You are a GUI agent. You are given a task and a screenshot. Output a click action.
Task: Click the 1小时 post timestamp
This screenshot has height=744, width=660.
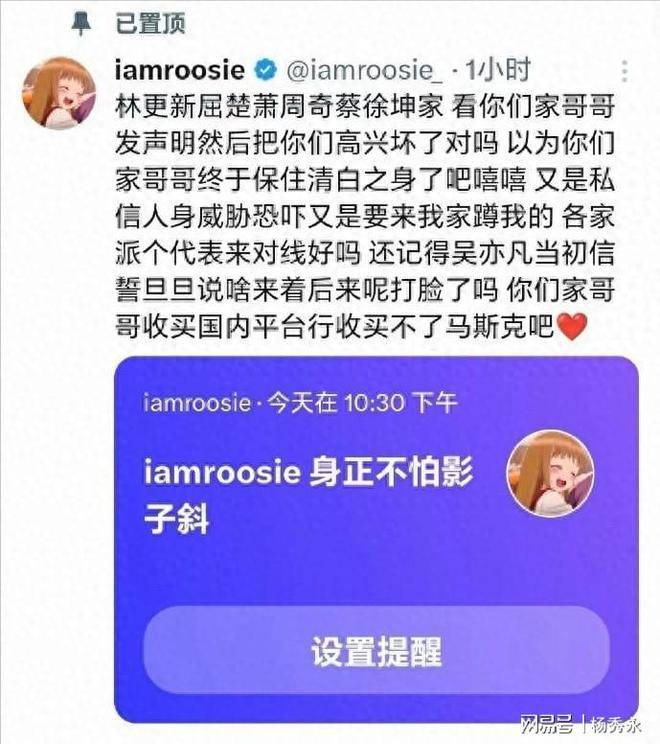coord(498,70)
